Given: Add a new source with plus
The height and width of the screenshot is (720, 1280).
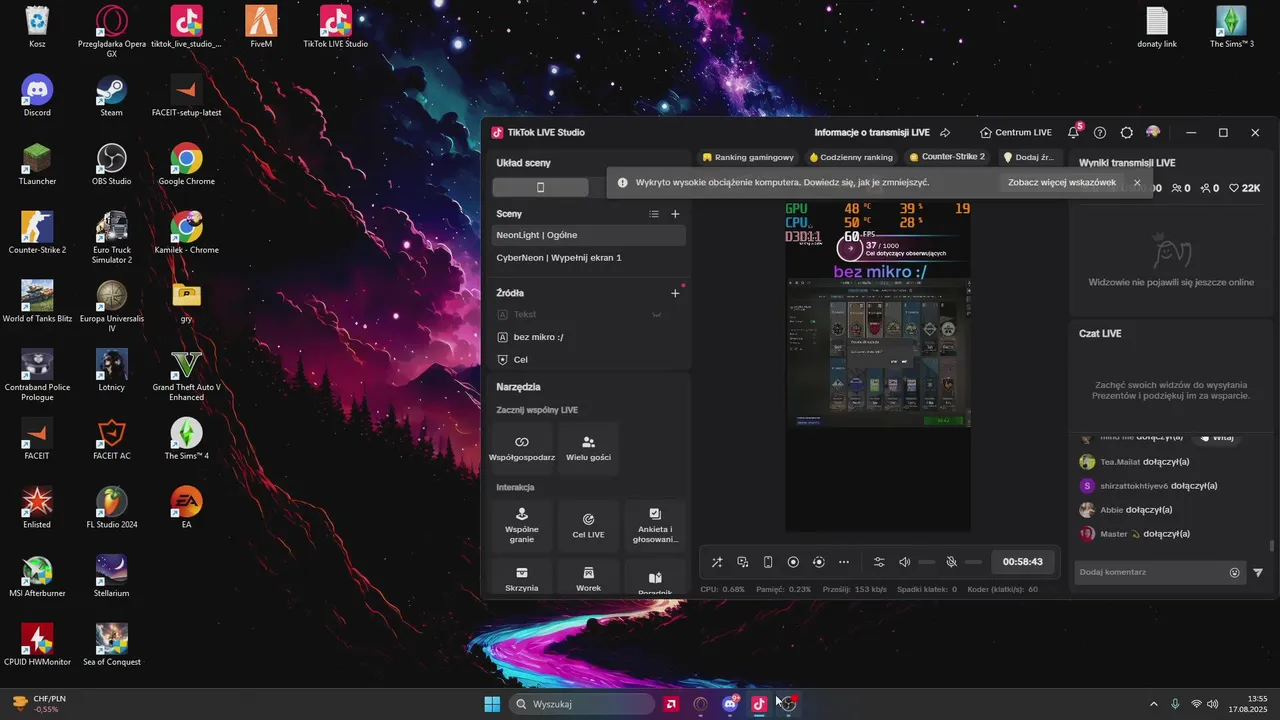Looking at the screenshot, I should pyautogui.click(x=675, y=293).
